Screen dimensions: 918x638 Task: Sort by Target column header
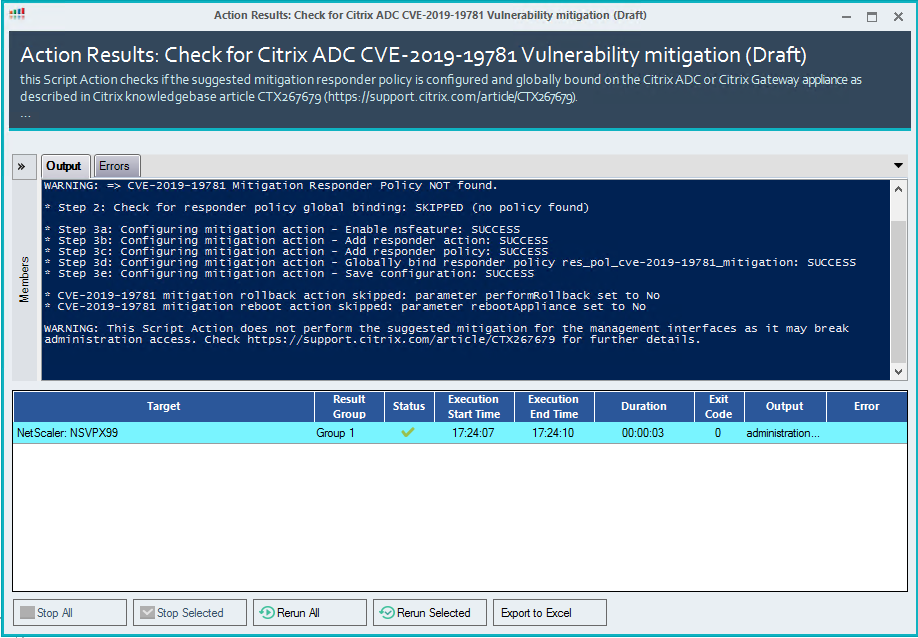pyautogui.click(x=163, y=406)
